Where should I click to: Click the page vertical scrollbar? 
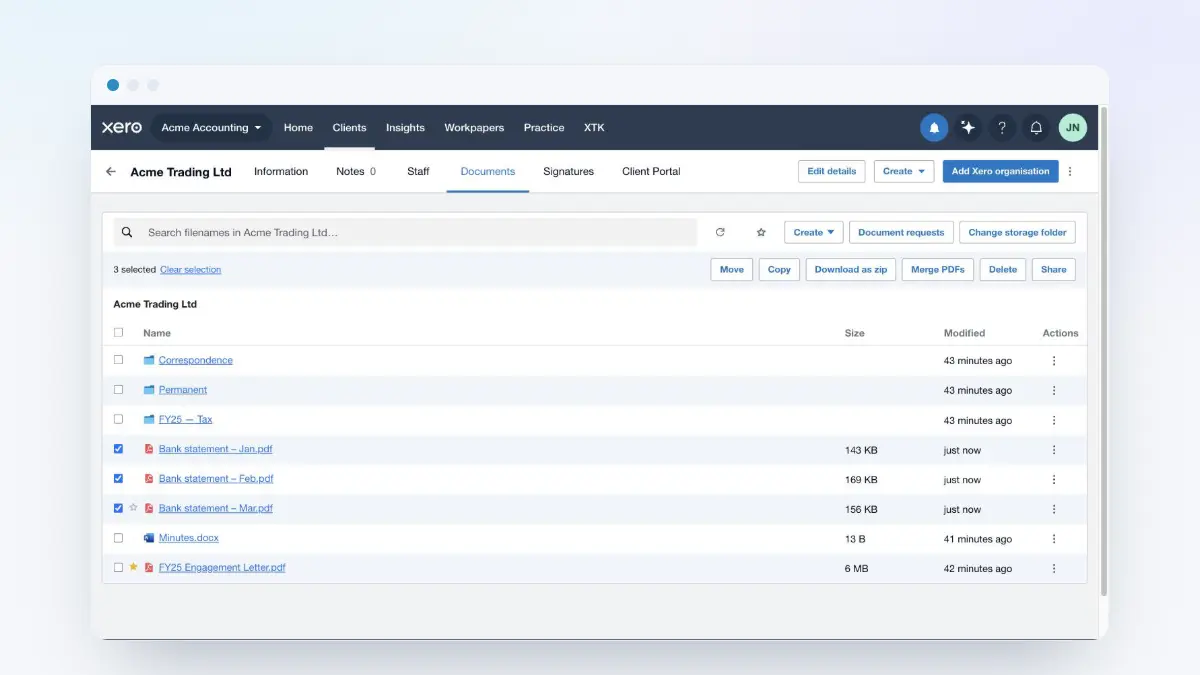(1104, 350)
